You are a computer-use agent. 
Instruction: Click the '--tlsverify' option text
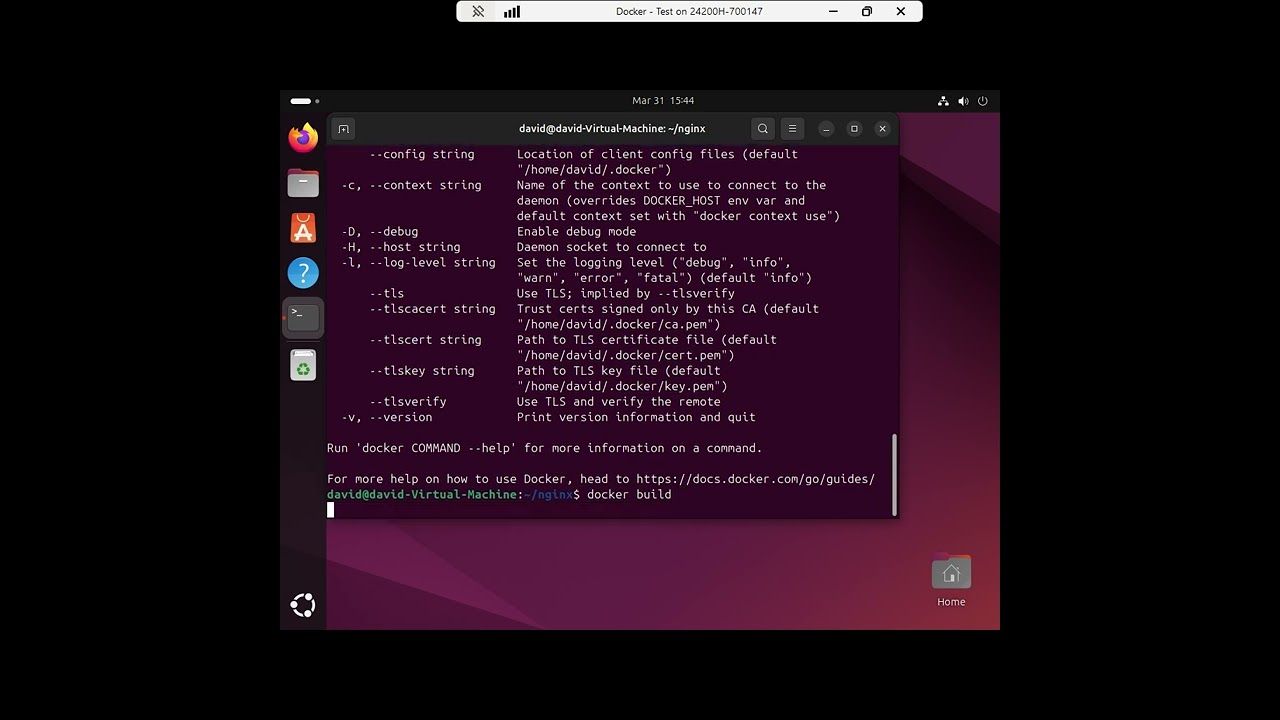(x=408, y=402)
